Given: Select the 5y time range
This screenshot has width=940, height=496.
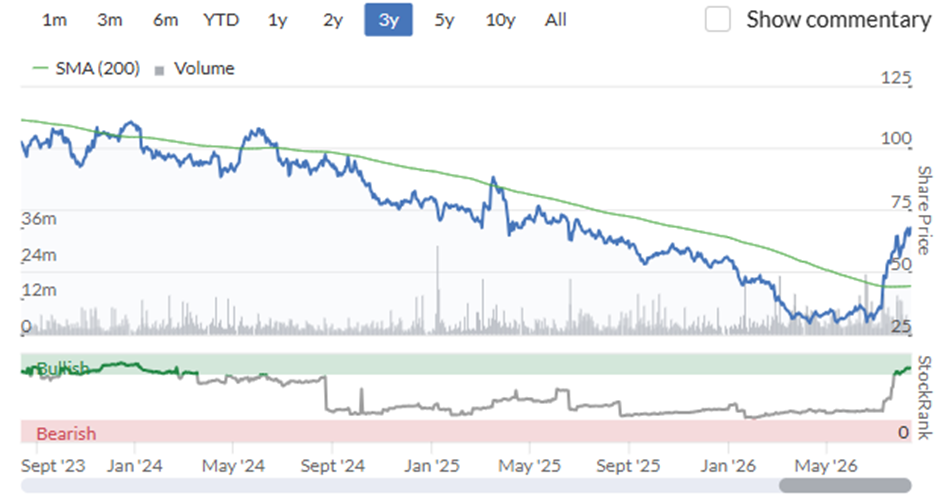Looking at the screenshot, I should 444,20.
